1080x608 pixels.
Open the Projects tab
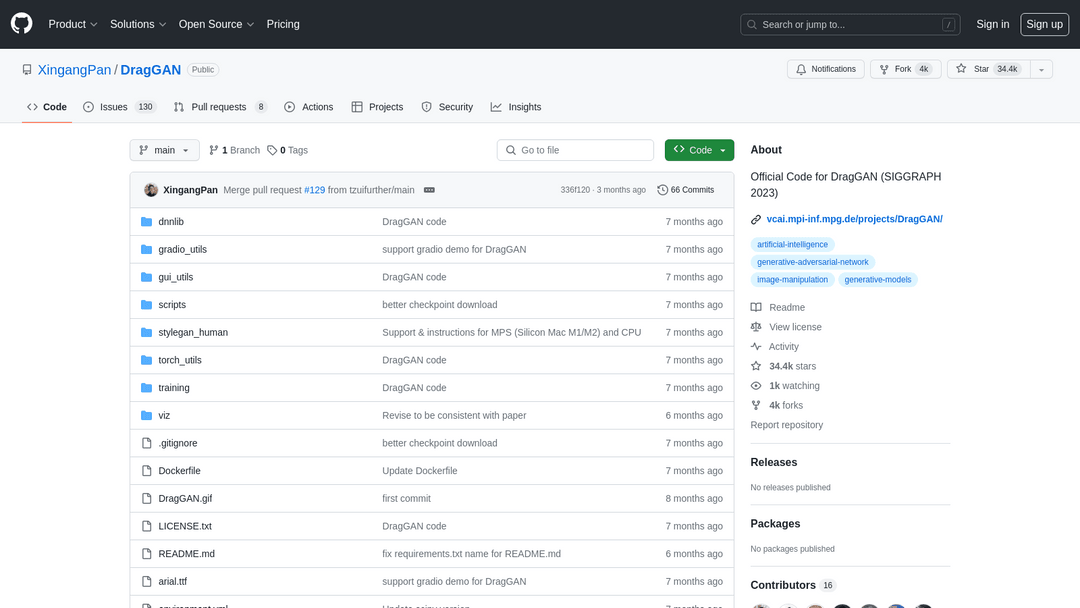(x=377, y=107)
